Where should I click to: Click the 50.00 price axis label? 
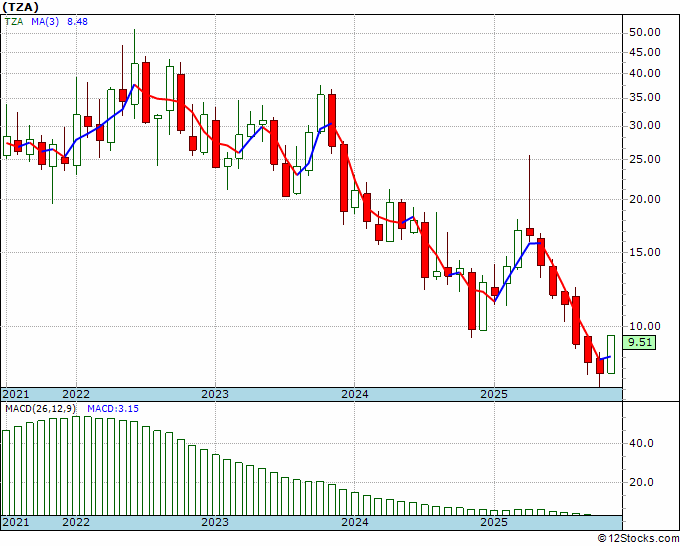644,33
